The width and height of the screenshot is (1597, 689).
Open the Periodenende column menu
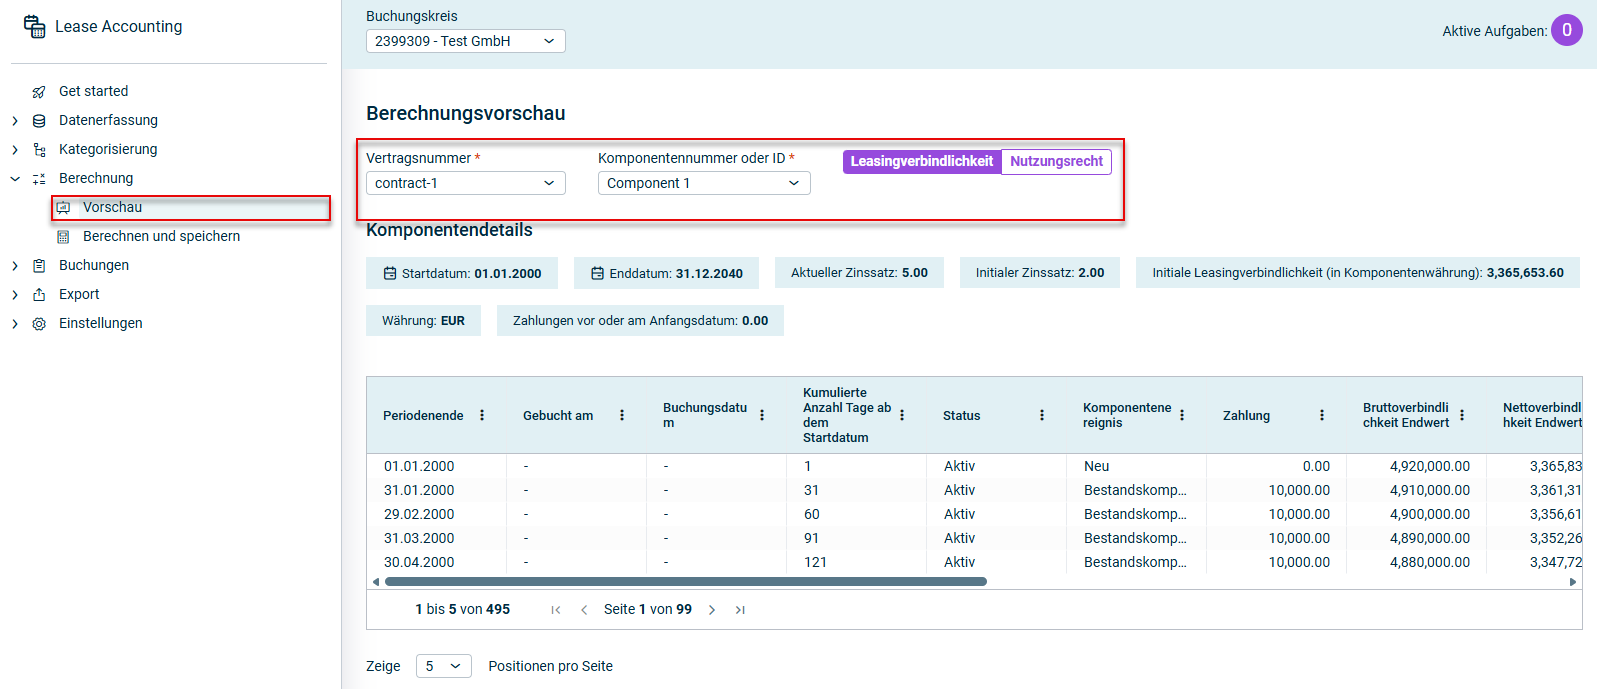(x=482, y=415)
